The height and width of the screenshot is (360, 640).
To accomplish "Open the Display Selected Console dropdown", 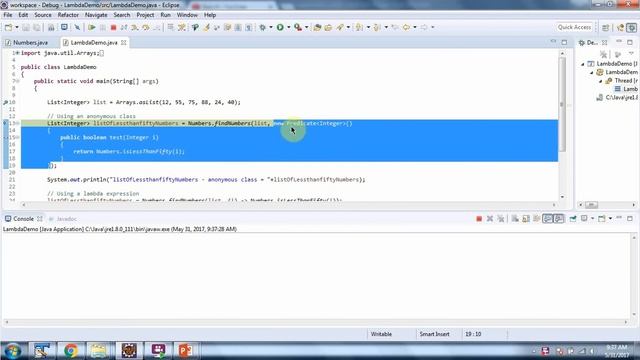I will (593, 219).
